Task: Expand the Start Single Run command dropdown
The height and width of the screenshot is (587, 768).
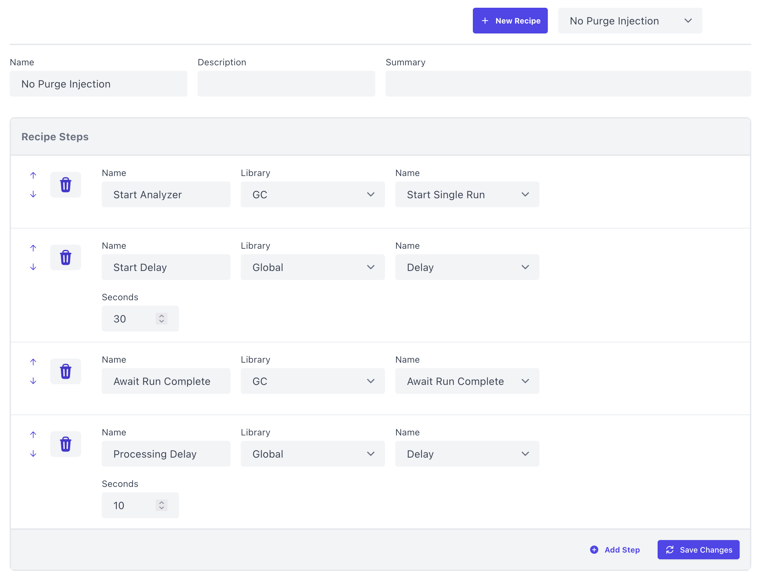Action: (x=466, y=195)
